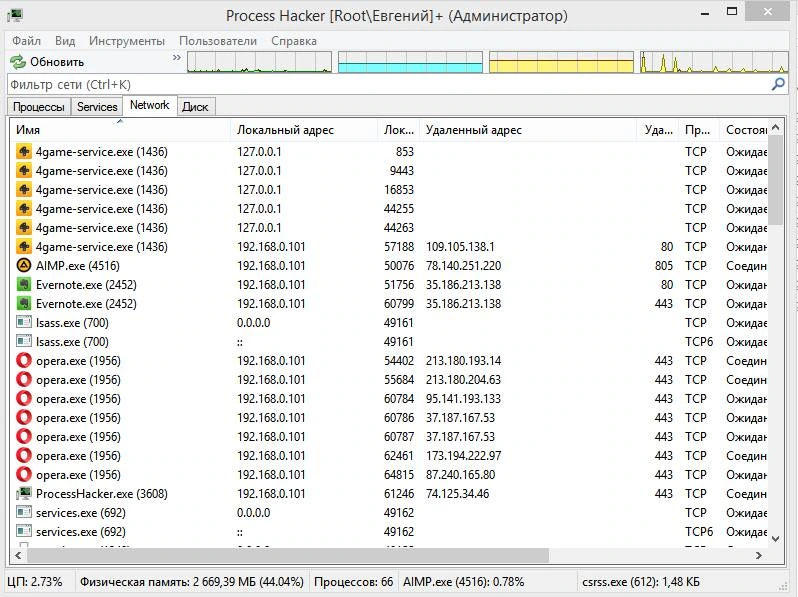Click the vertical scrollbar thumb

pyautogui.click(x=776, y=180)
